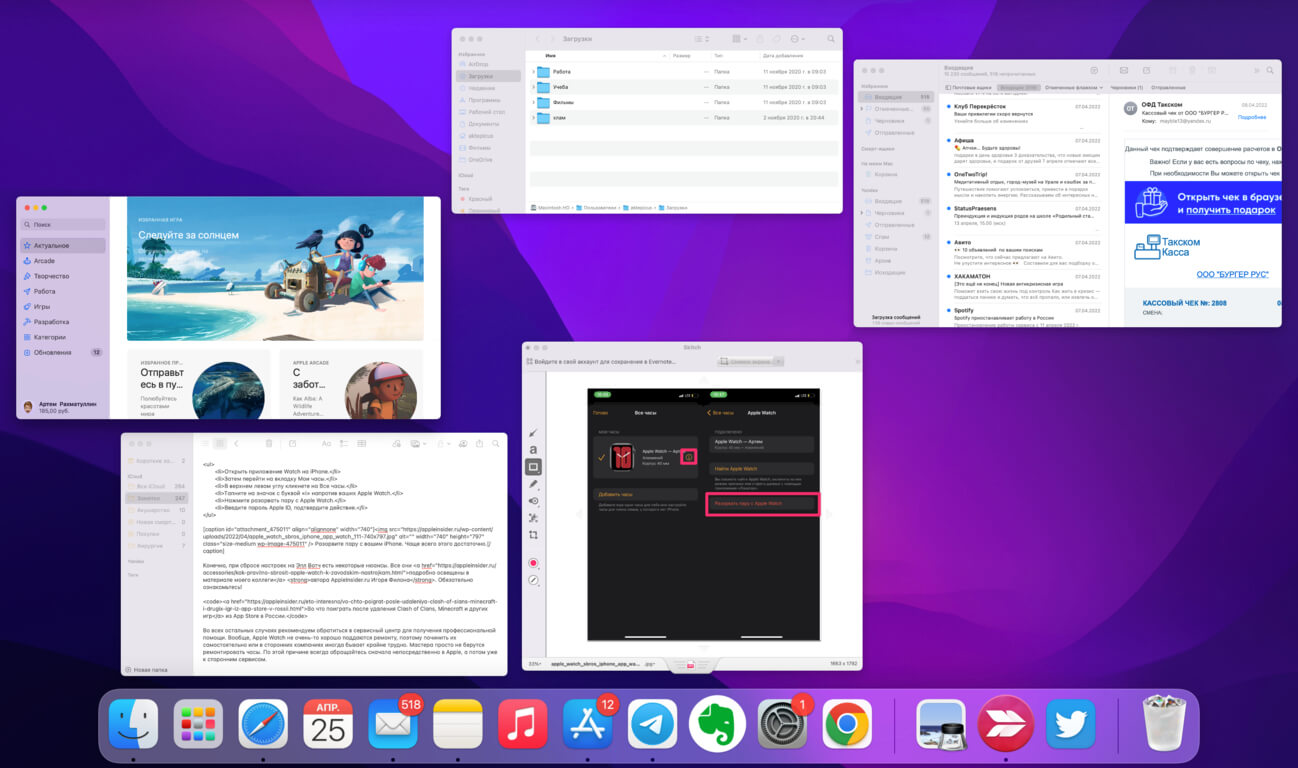Open the Trash in the Dock
The height and width of the screenshot is (768, 1298).
coord(1164,724)
